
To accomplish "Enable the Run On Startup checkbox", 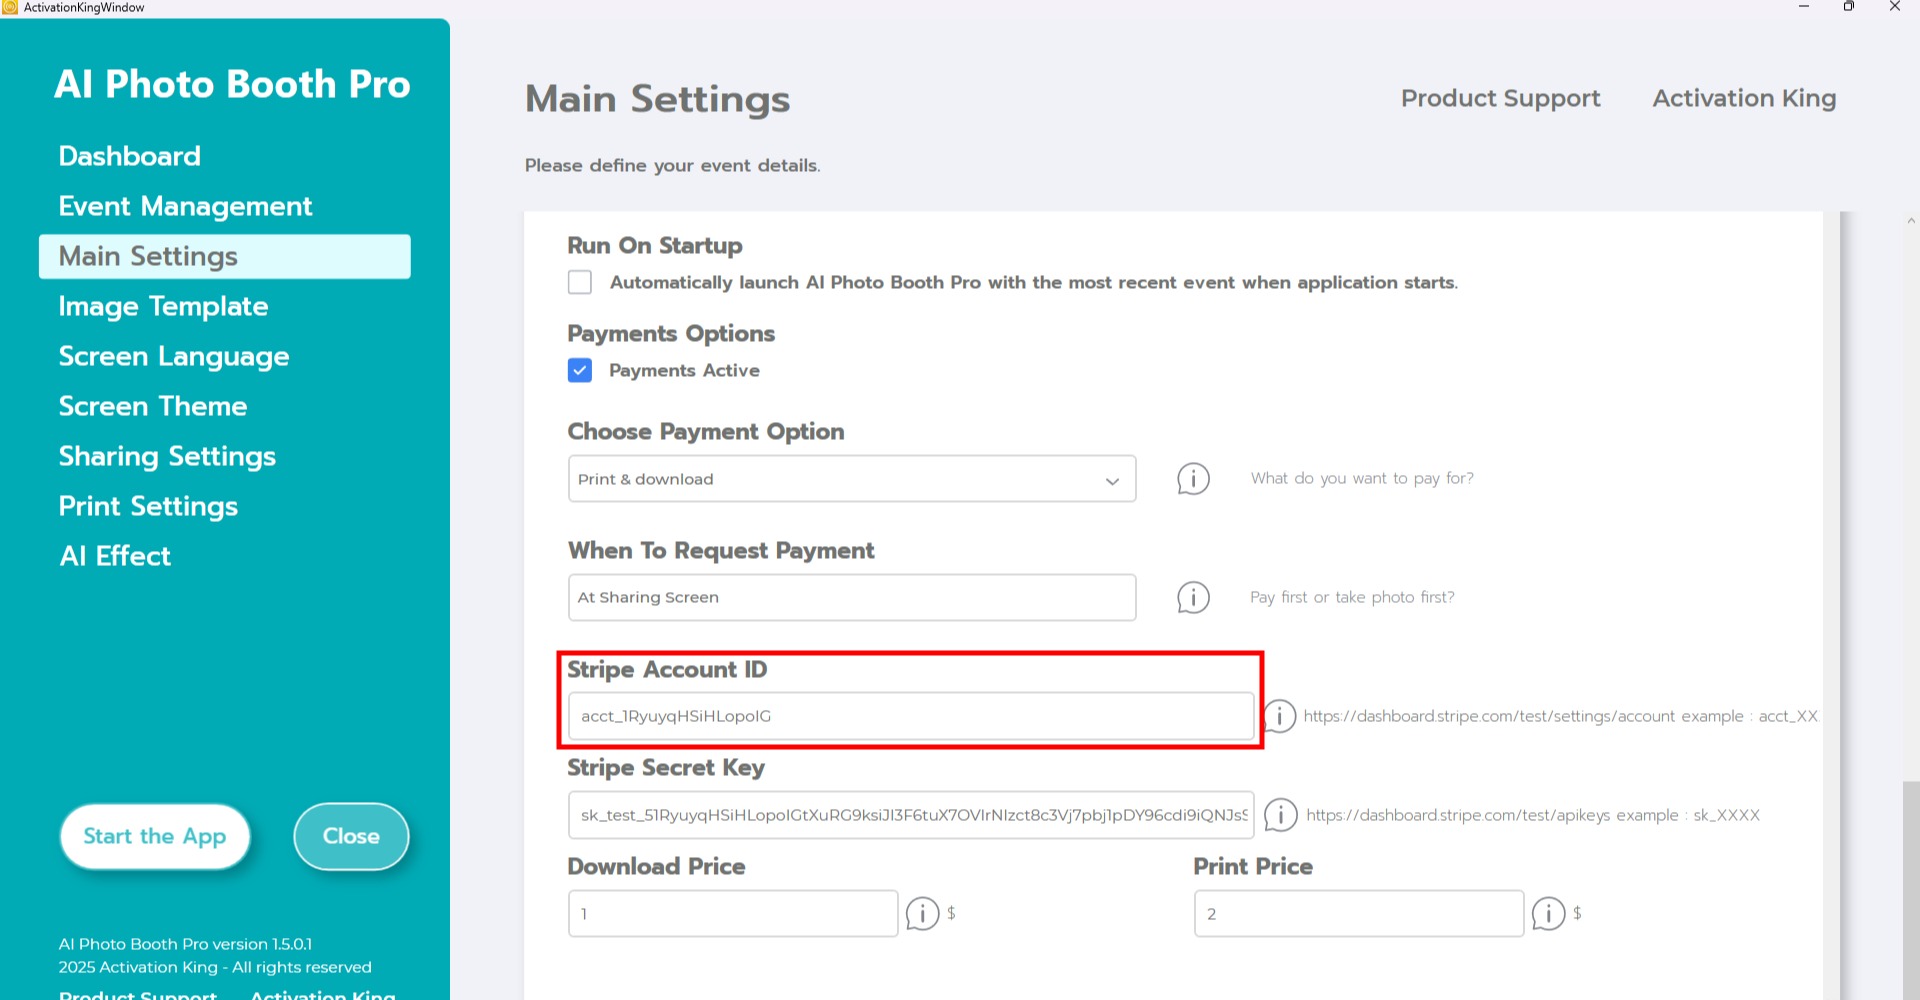I will pos(580,283).
